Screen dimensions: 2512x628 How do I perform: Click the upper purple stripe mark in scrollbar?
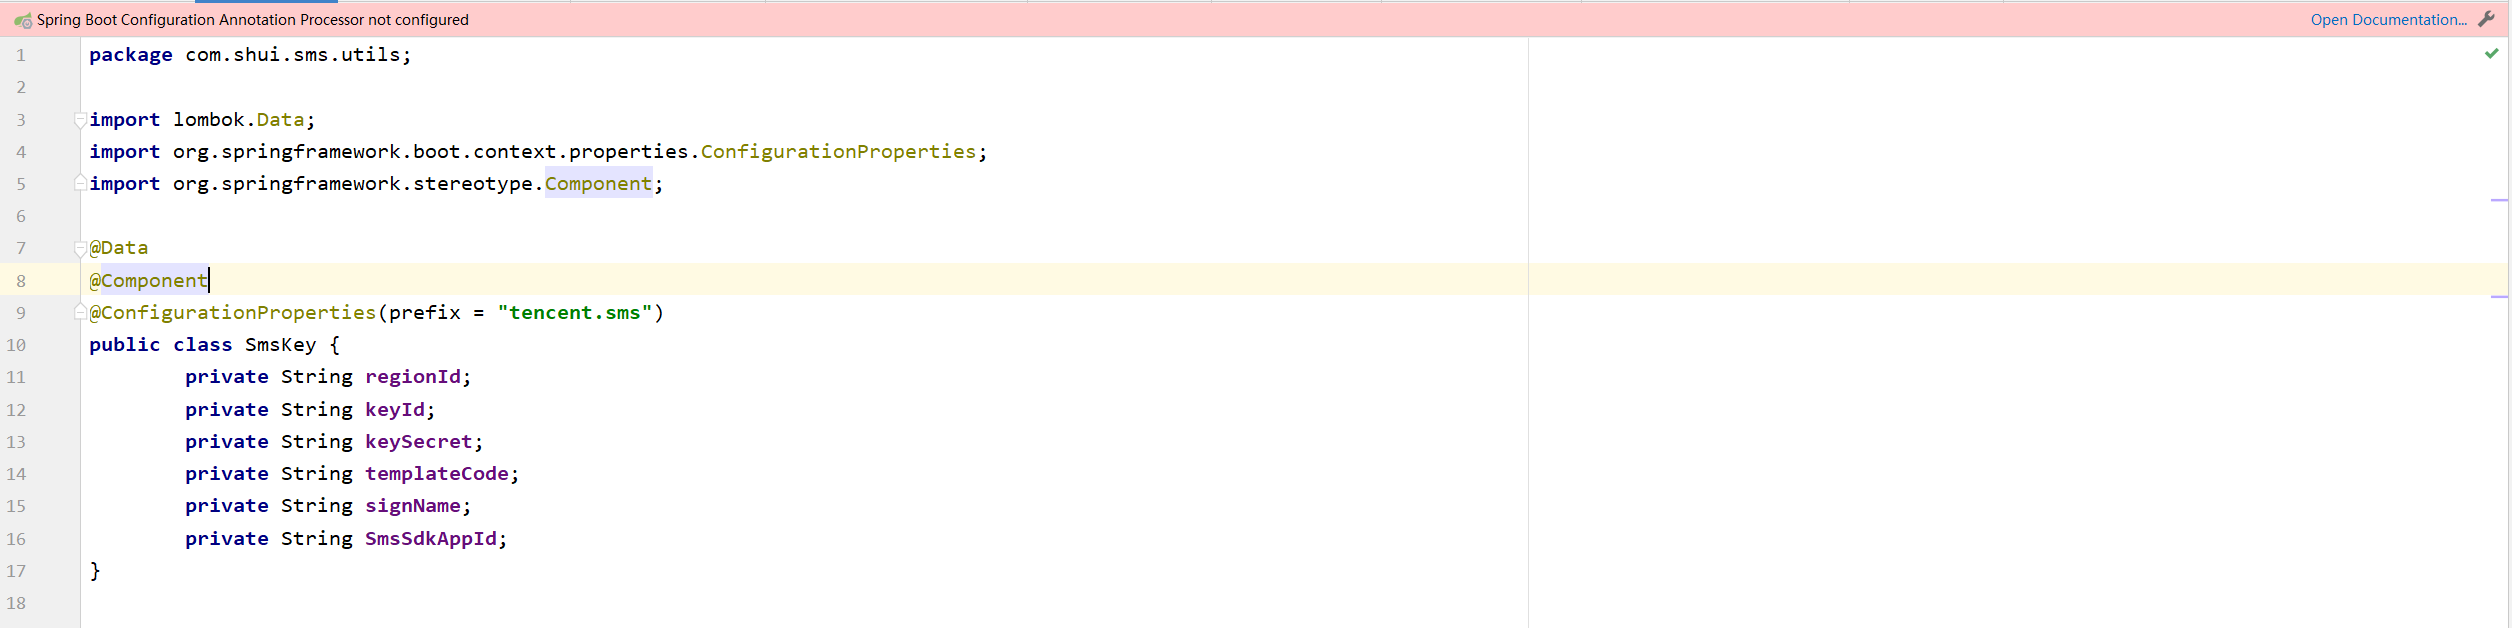2499,200
